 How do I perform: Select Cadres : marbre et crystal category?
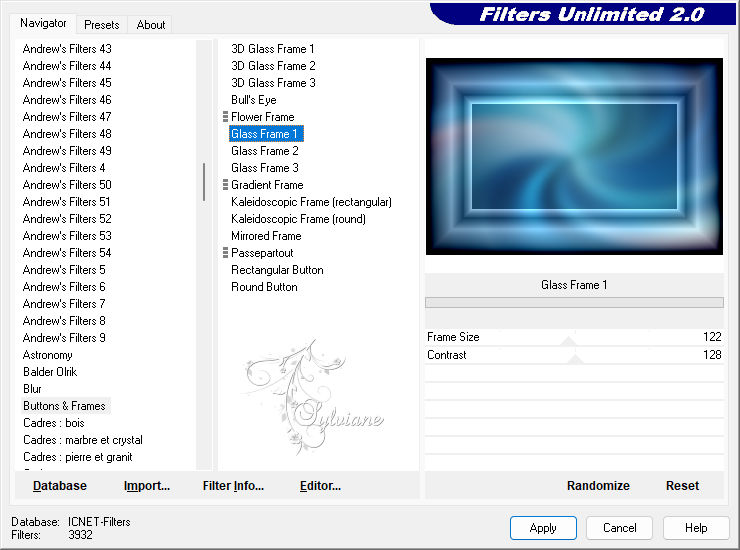coord(83,440)
